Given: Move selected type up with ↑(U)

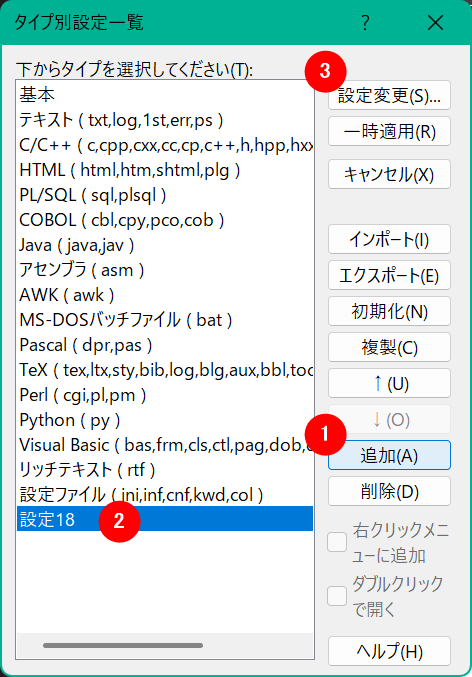Looking at the screenshot, I should pos(389,383).
